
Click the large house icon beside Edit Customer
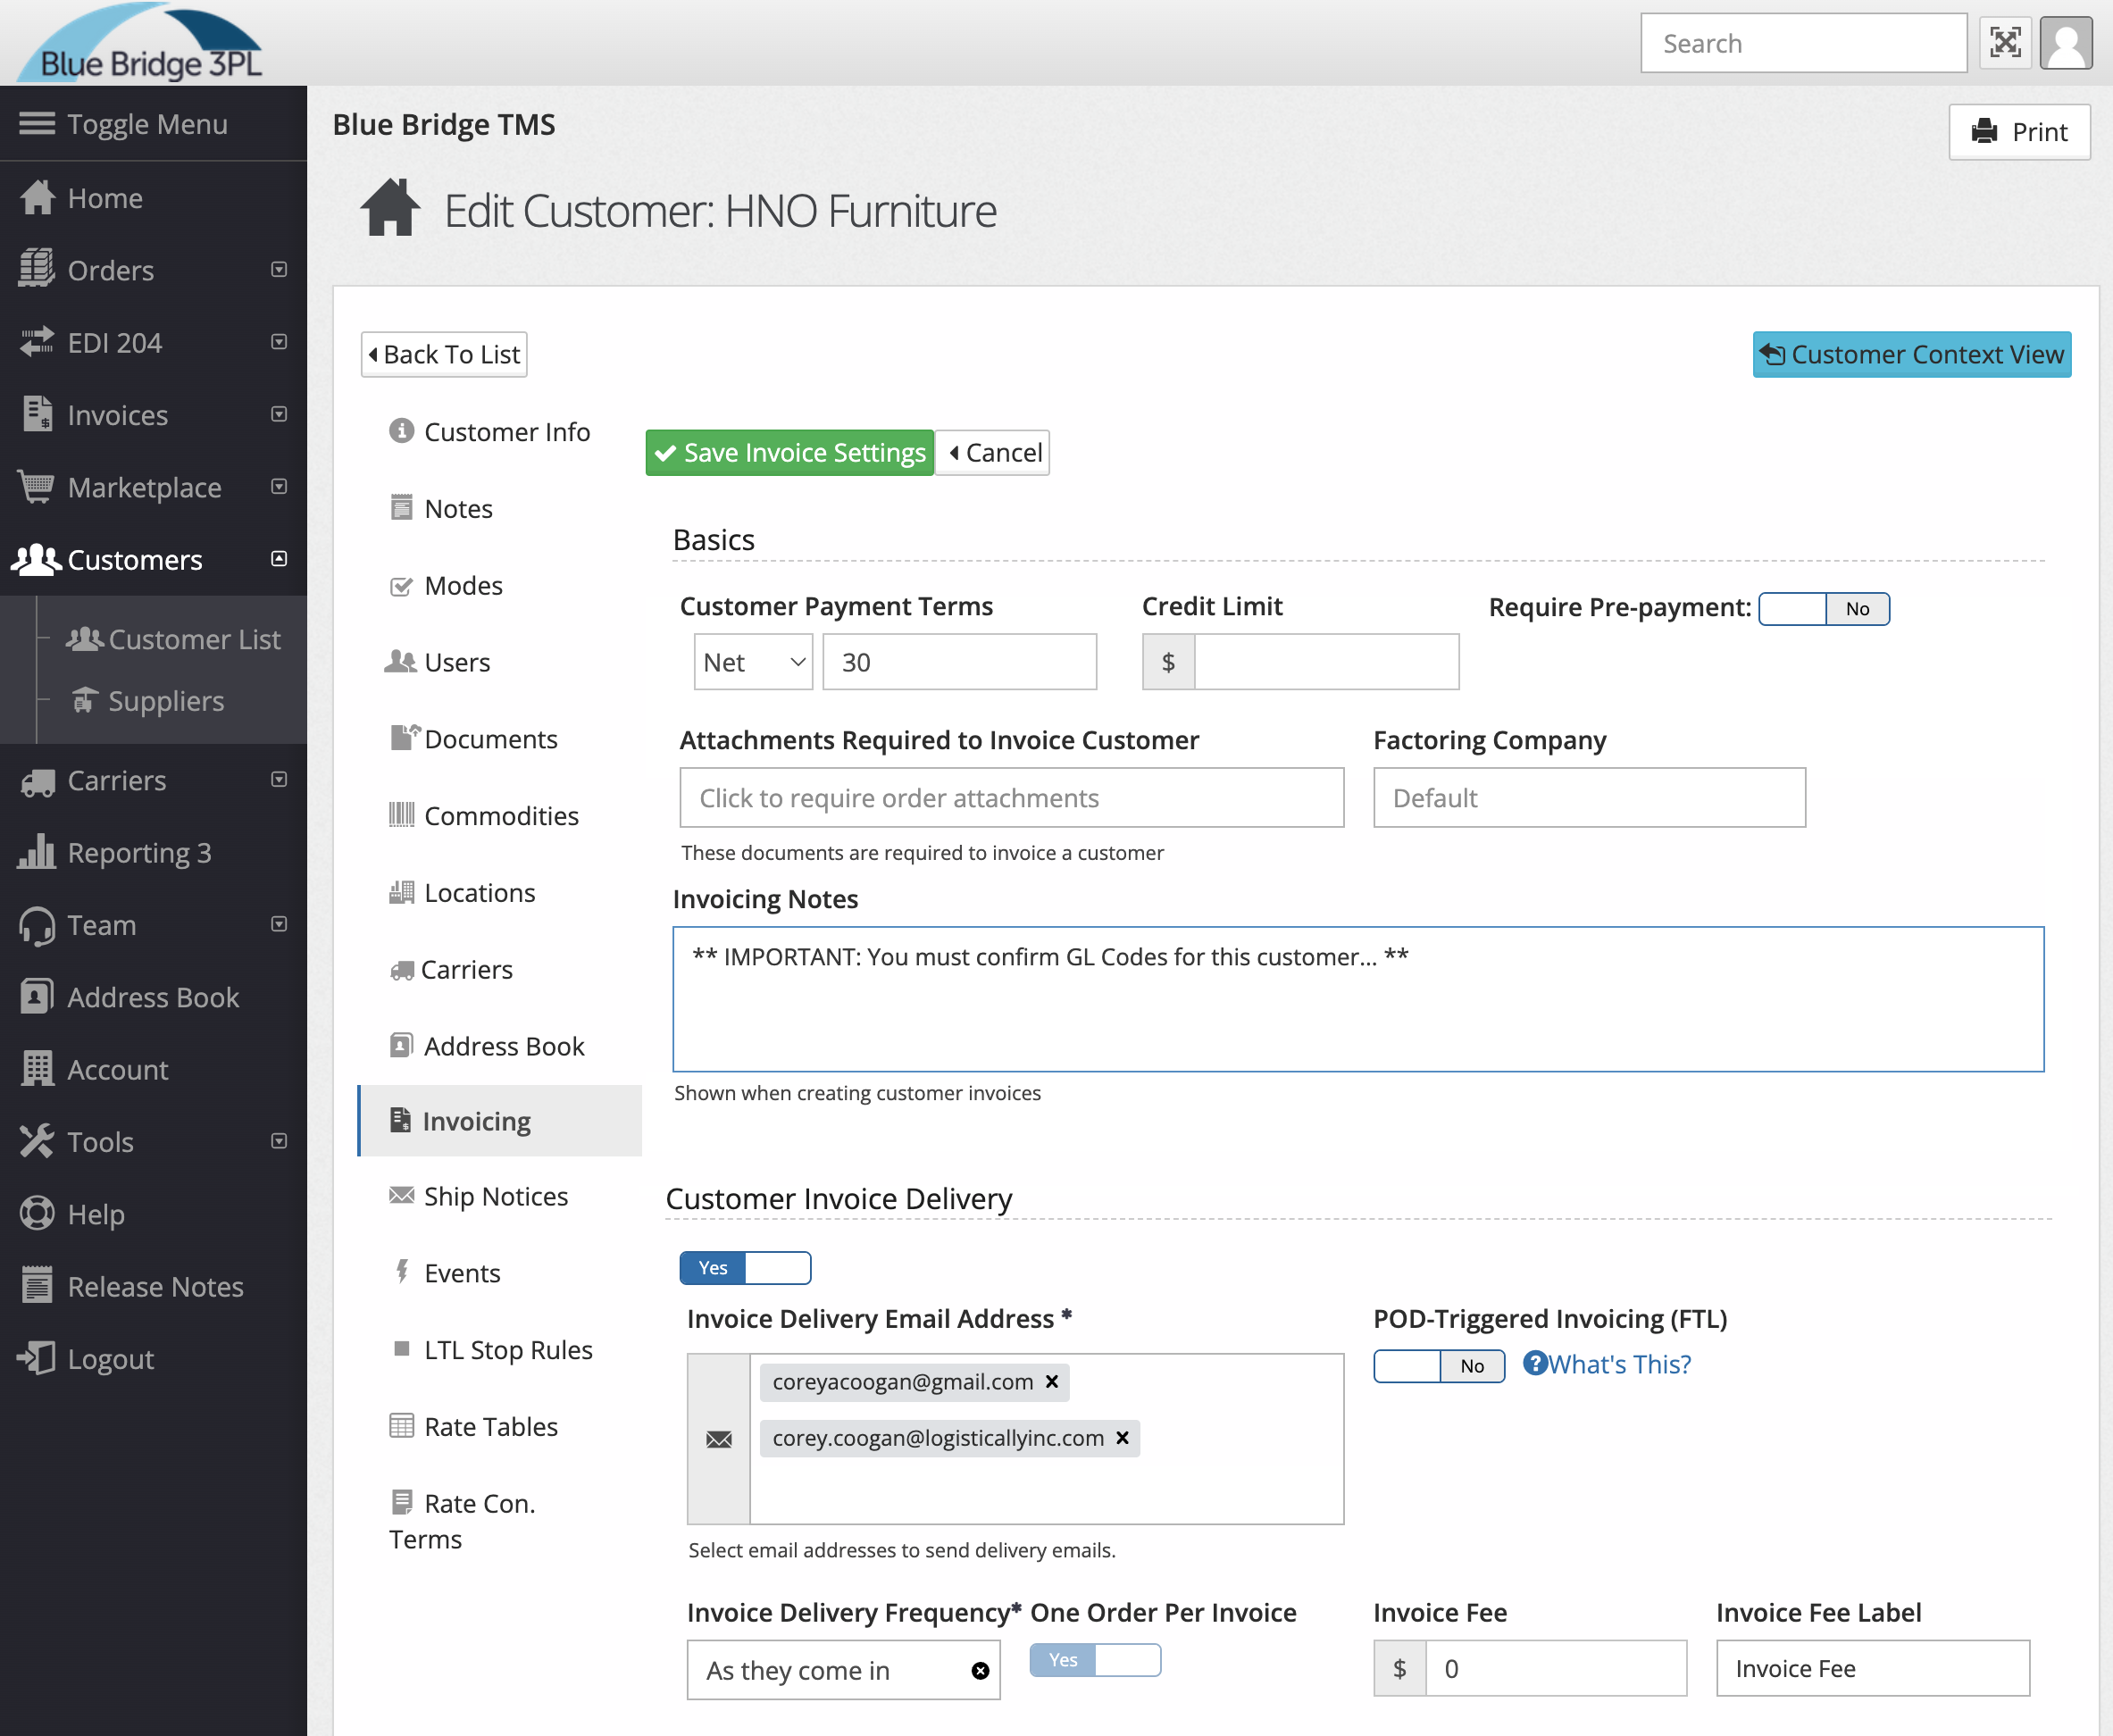pos(391,208)
